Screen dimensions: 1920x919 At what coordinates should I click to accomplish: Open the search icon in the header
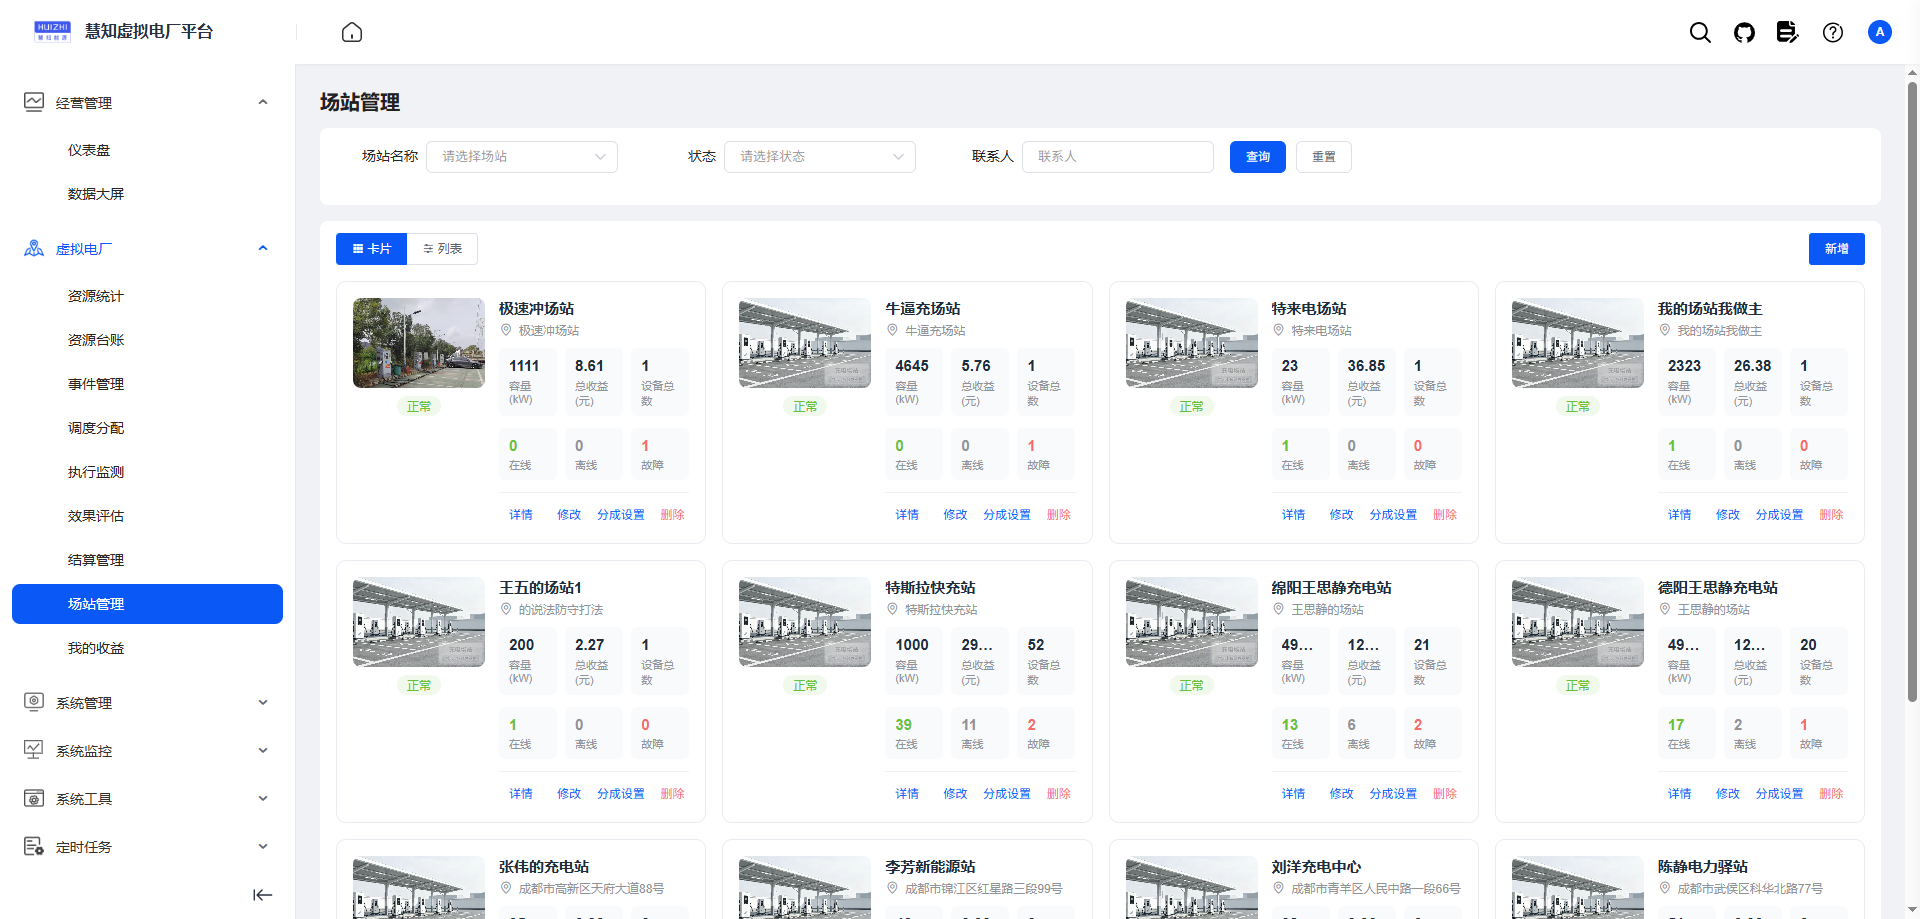tap(1700, 32)
